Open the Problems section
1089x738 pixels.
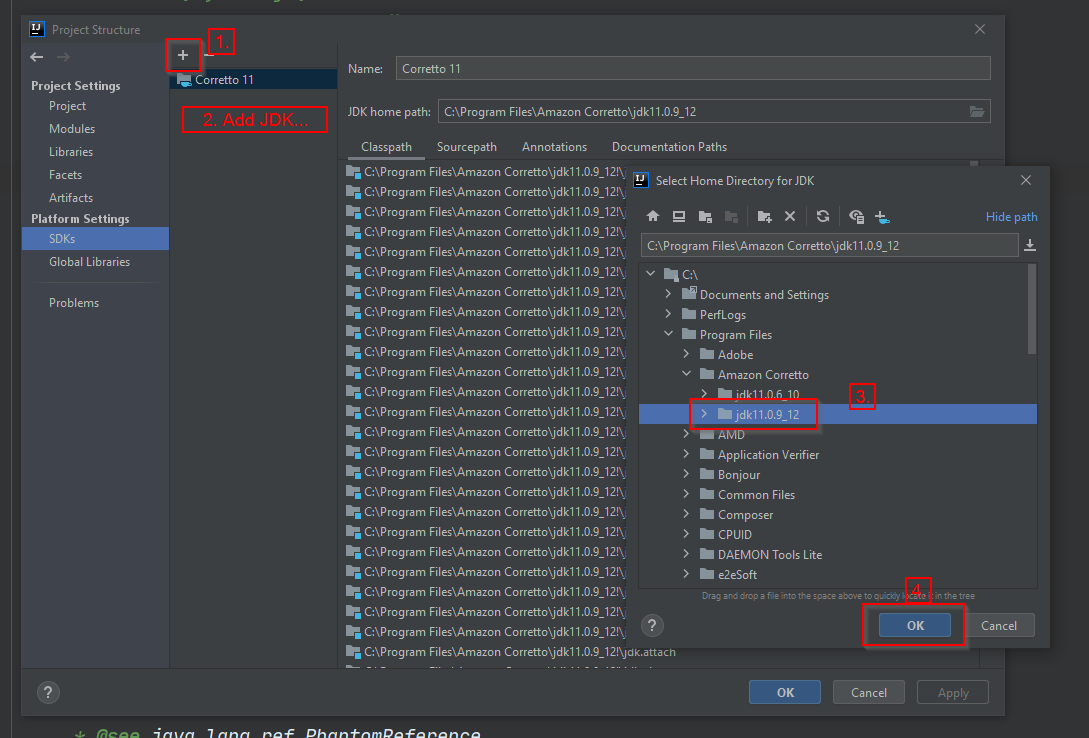(x=74, y=303)
